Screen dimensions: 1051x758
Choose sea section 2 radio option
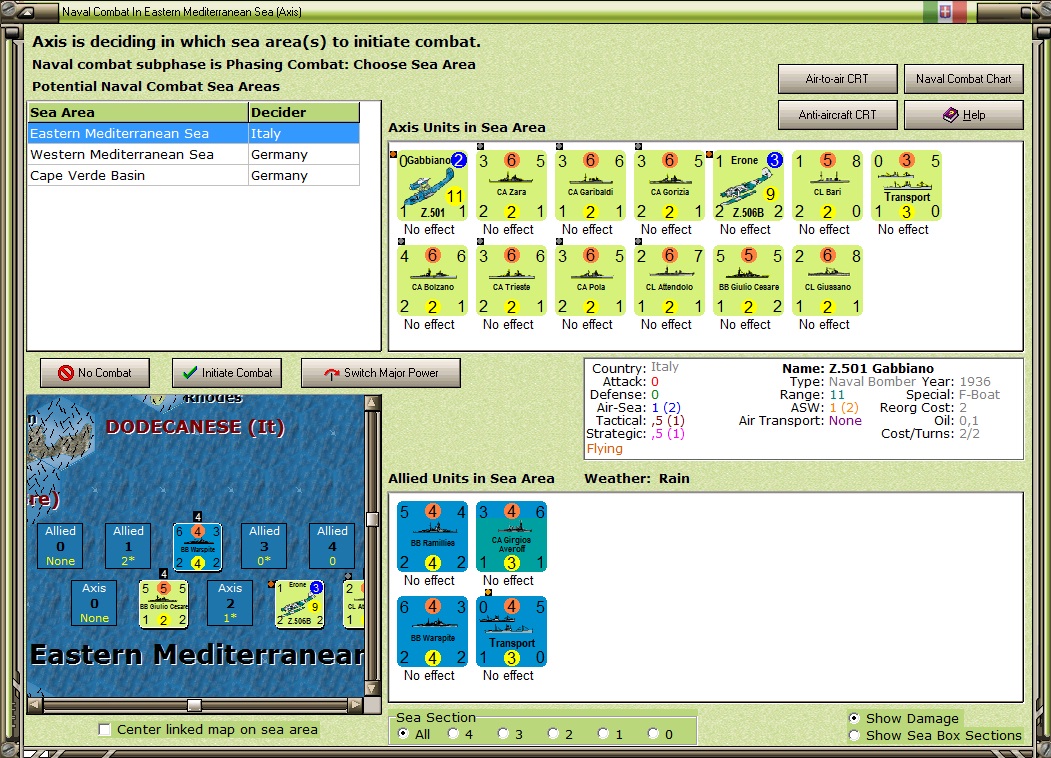coord(553,734)
